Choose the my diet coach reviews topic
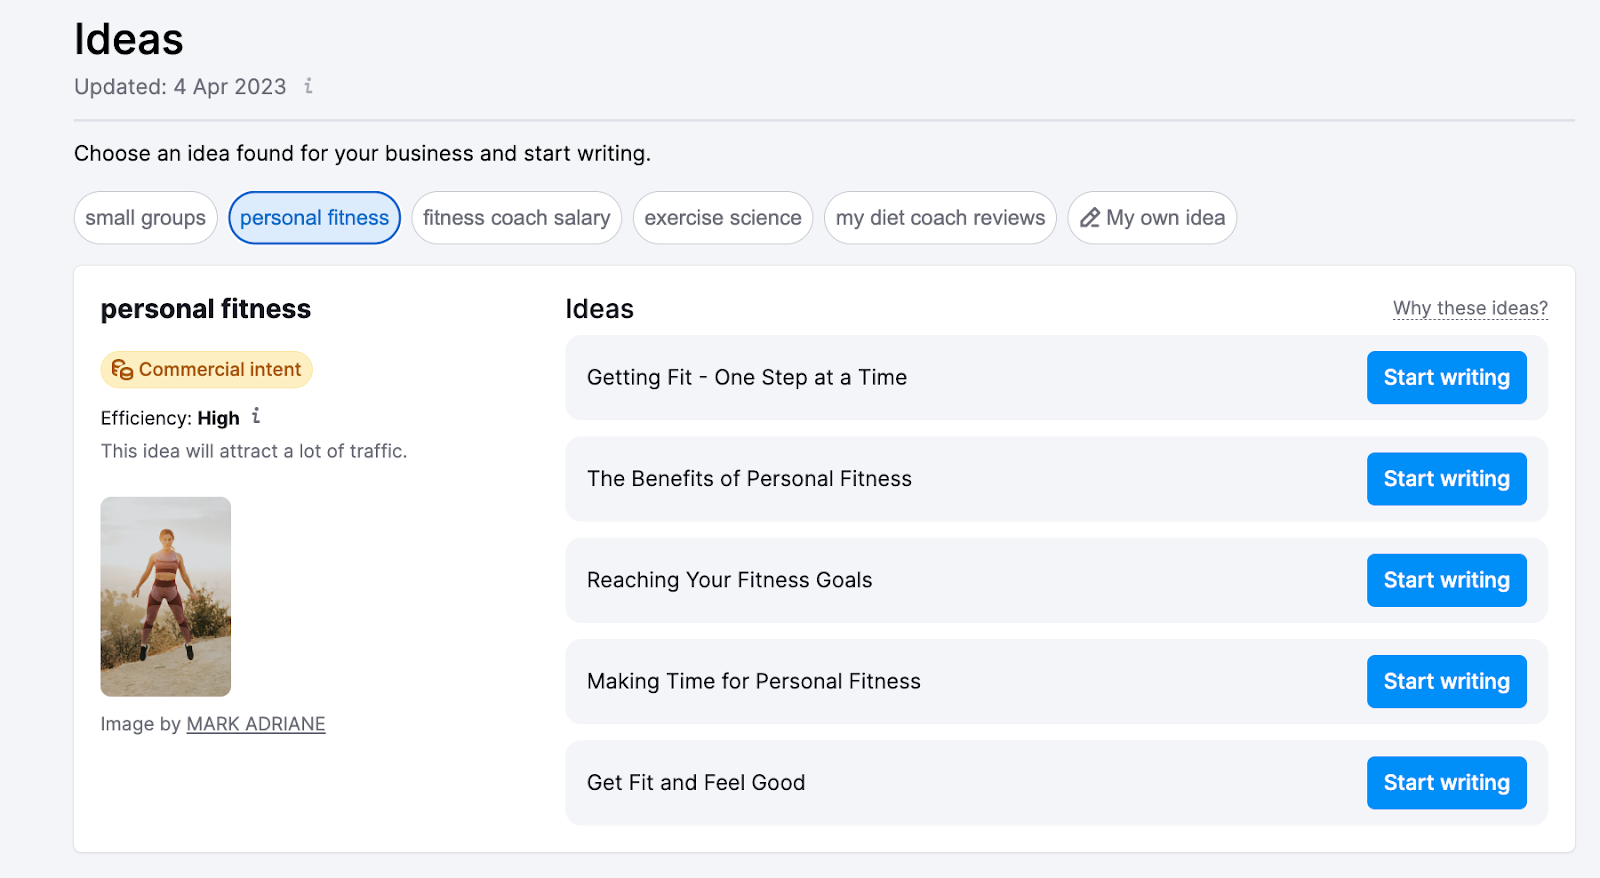 click(x=940, y=218)
